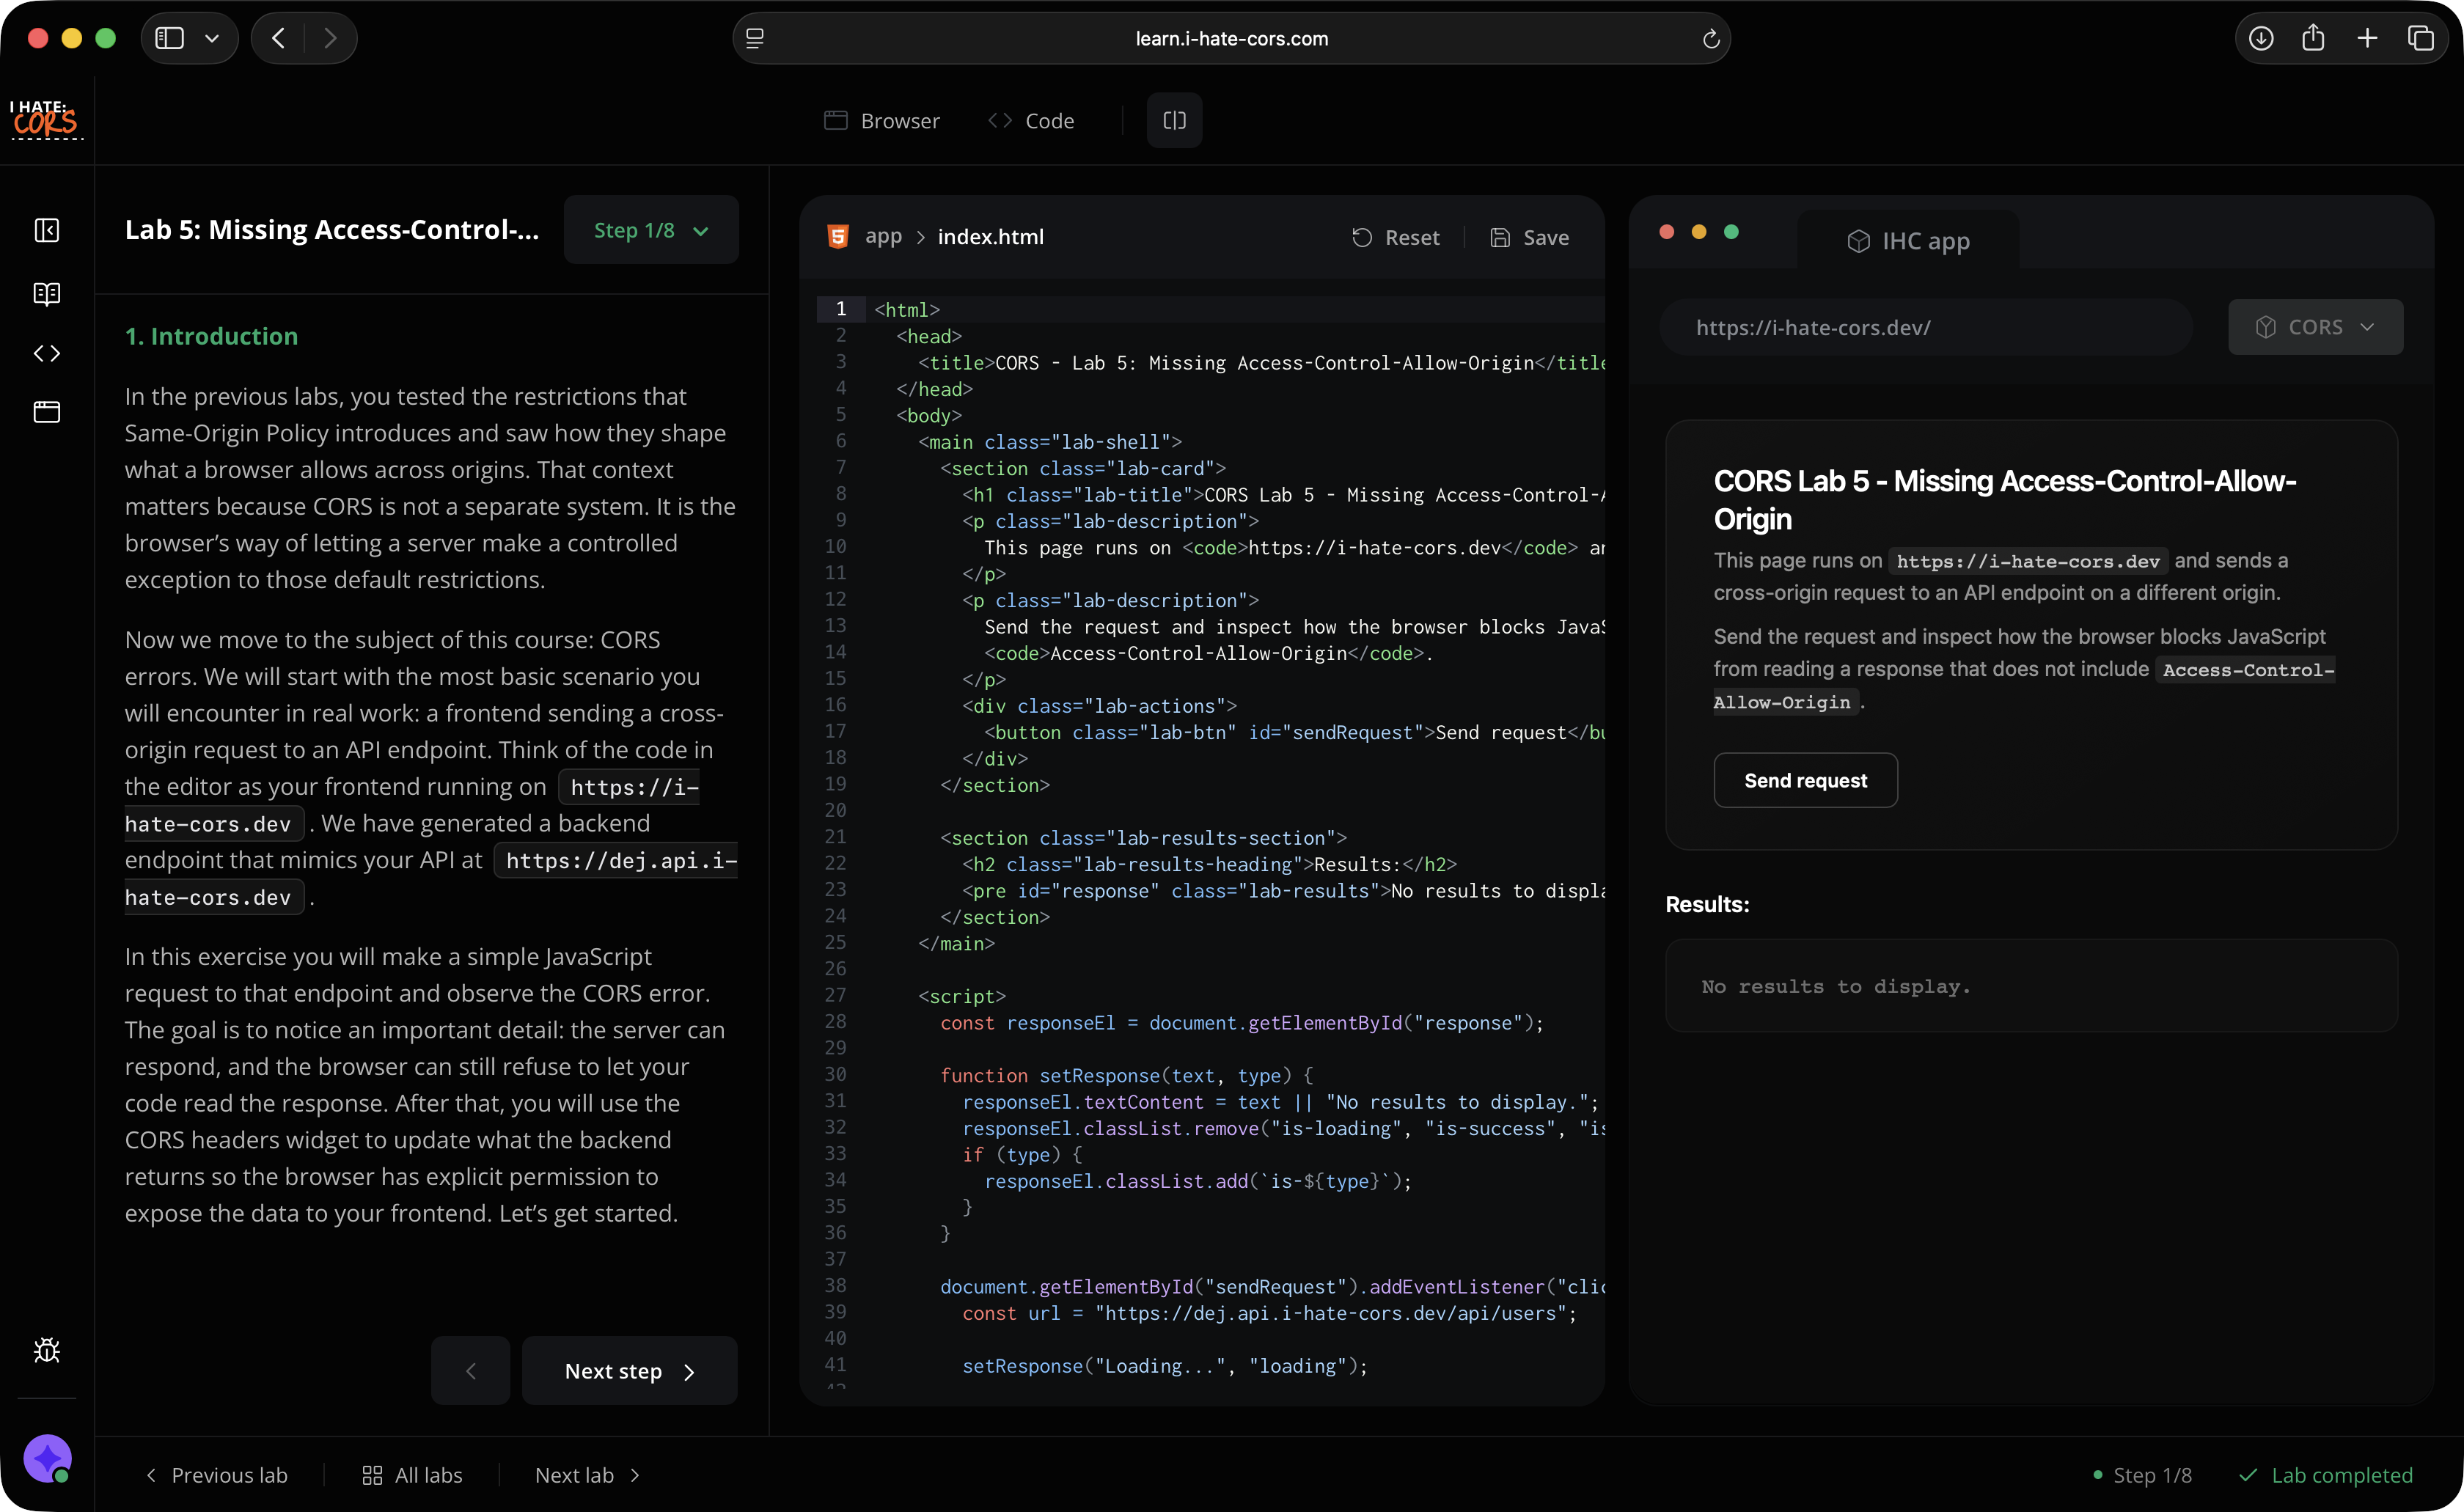Collapse the left sidebar panel
Viewport: 2464px width, 1512px height.
tap(47, 230)
